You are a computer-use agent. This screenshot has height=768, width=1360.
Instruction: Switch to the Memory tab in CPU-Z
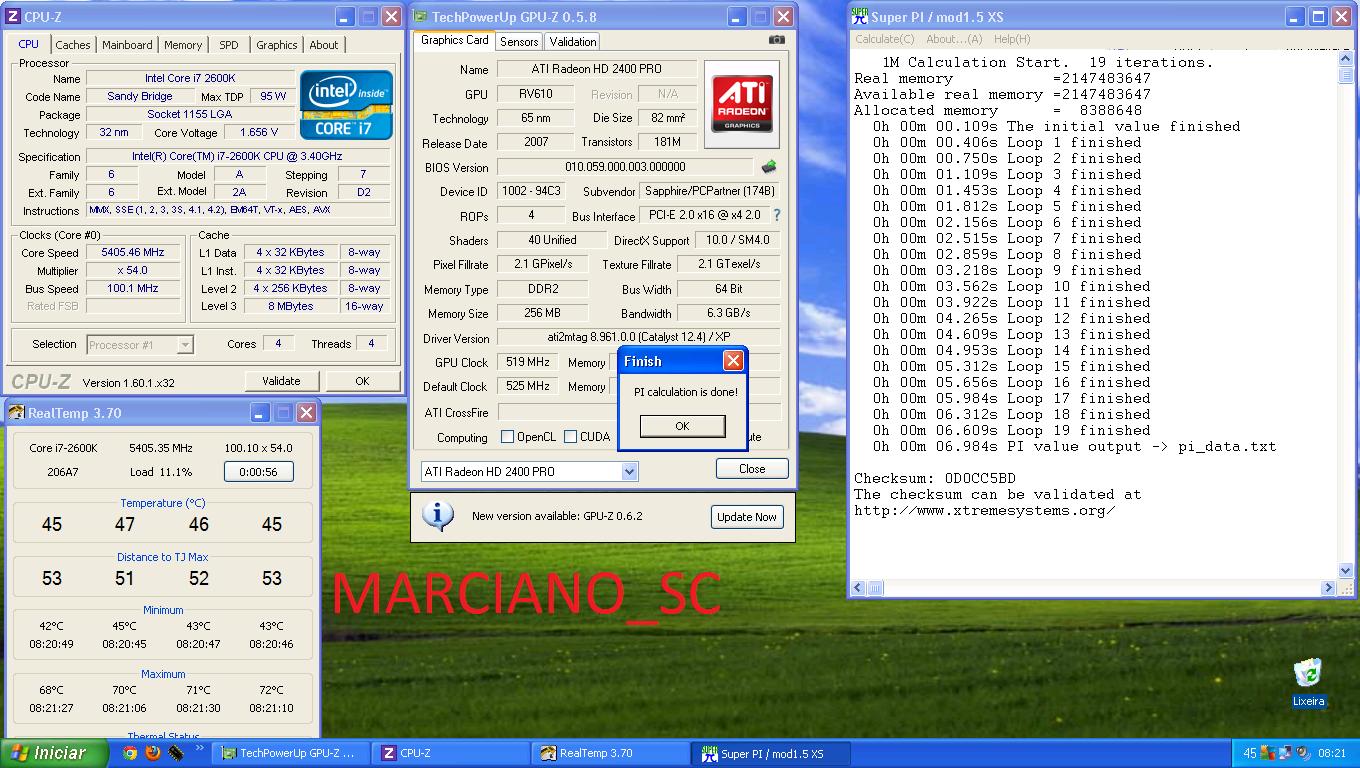[x=183, y=45]
